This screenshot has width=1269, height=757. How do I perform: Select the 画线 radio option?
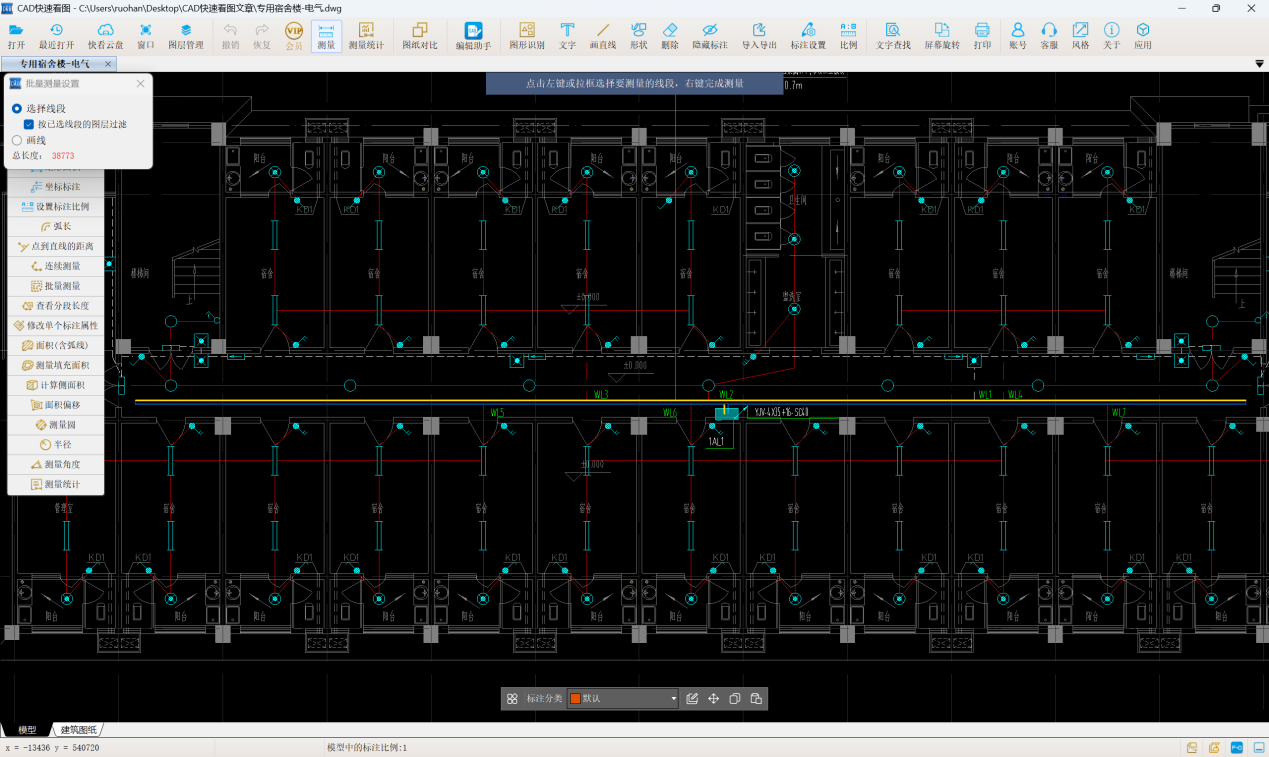tap(17, 140)
